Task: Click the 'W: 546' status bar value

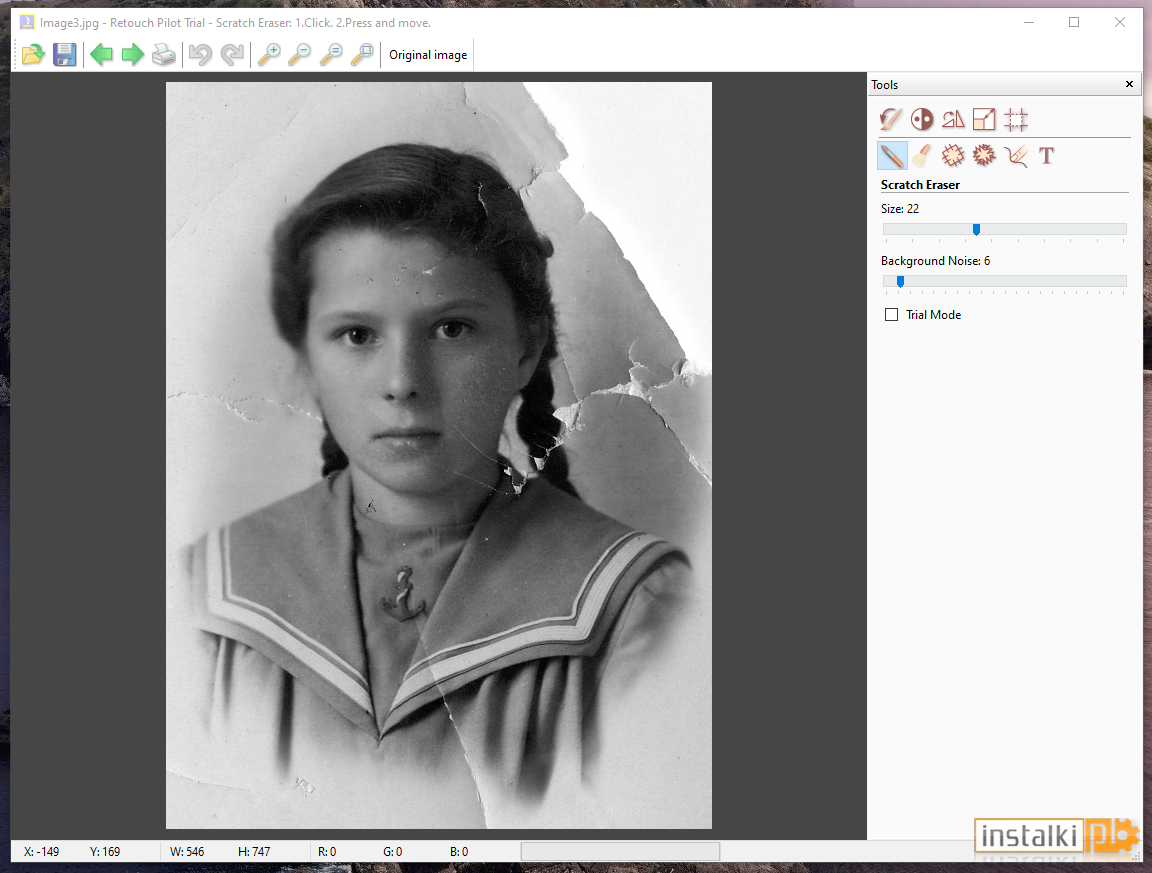Action: click(x=187, y=852)
